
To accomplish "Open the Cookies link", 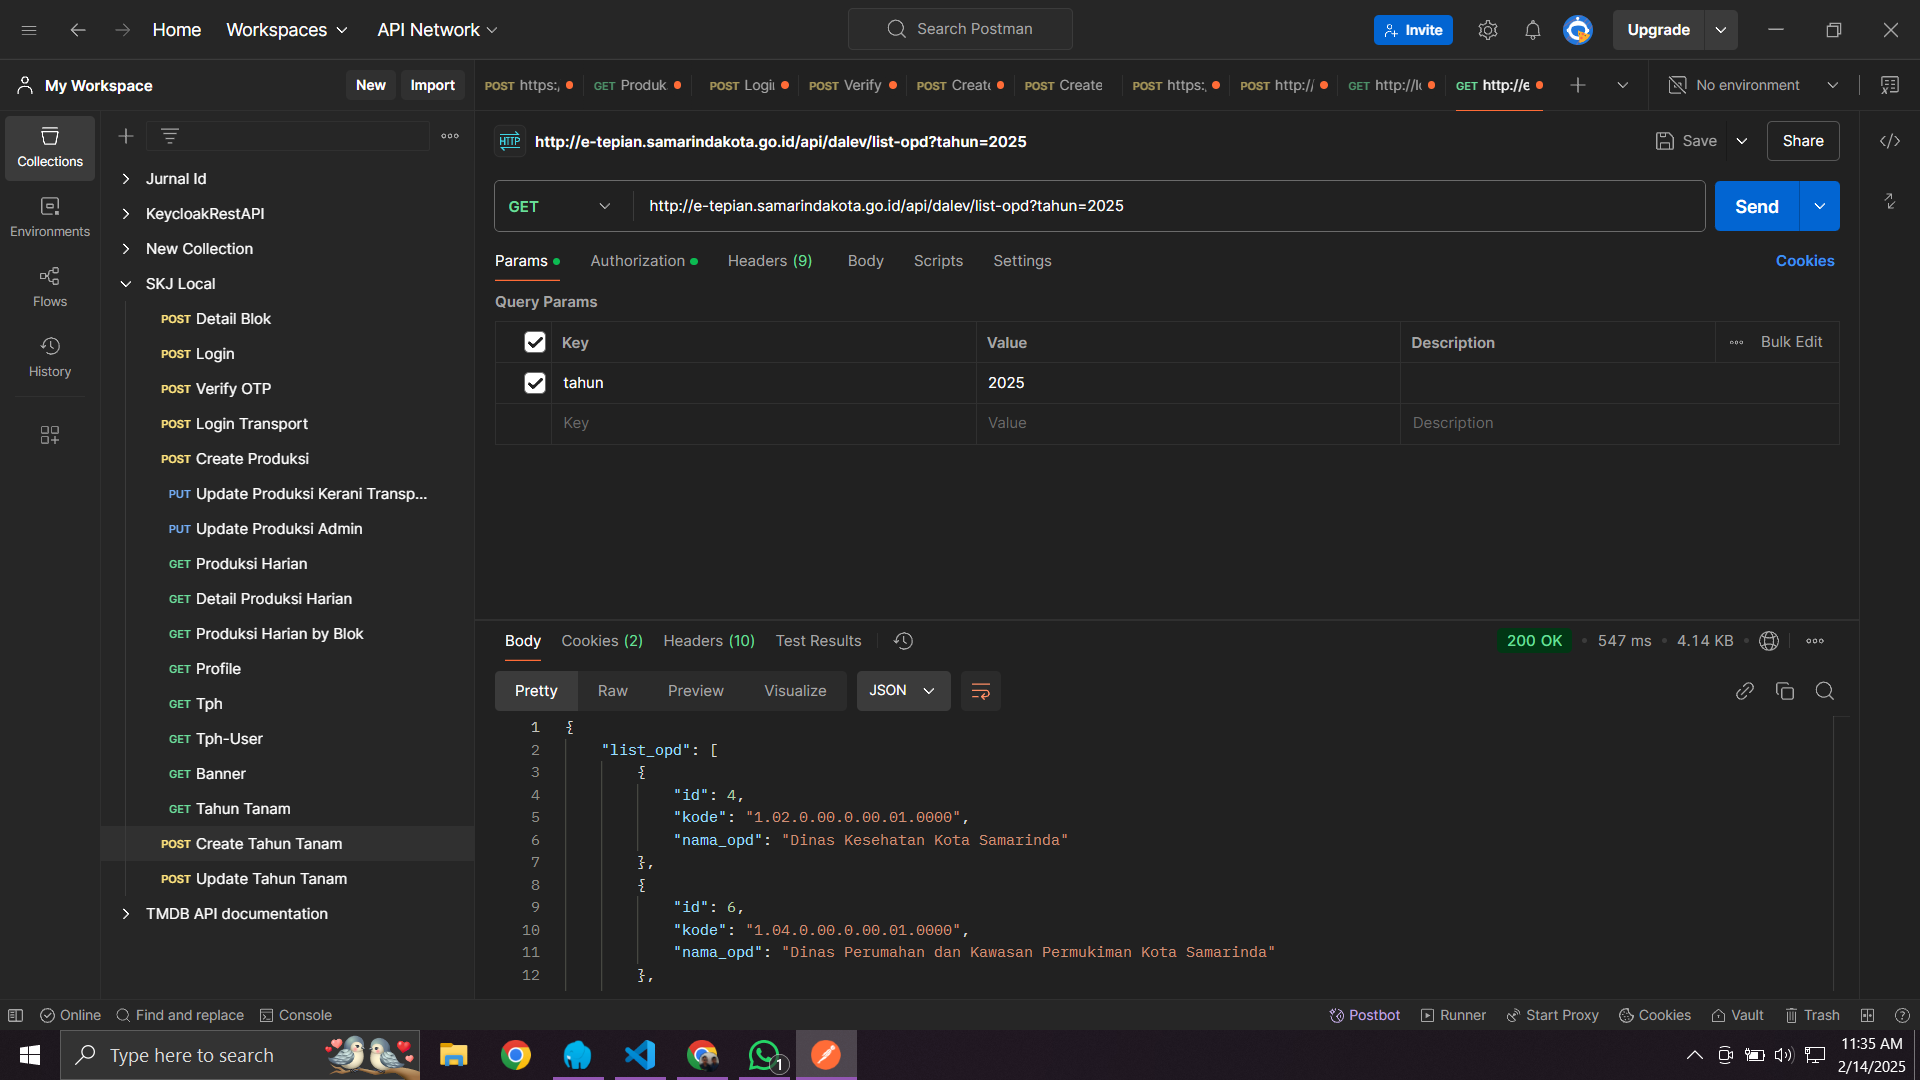I will pos(1804,261).
